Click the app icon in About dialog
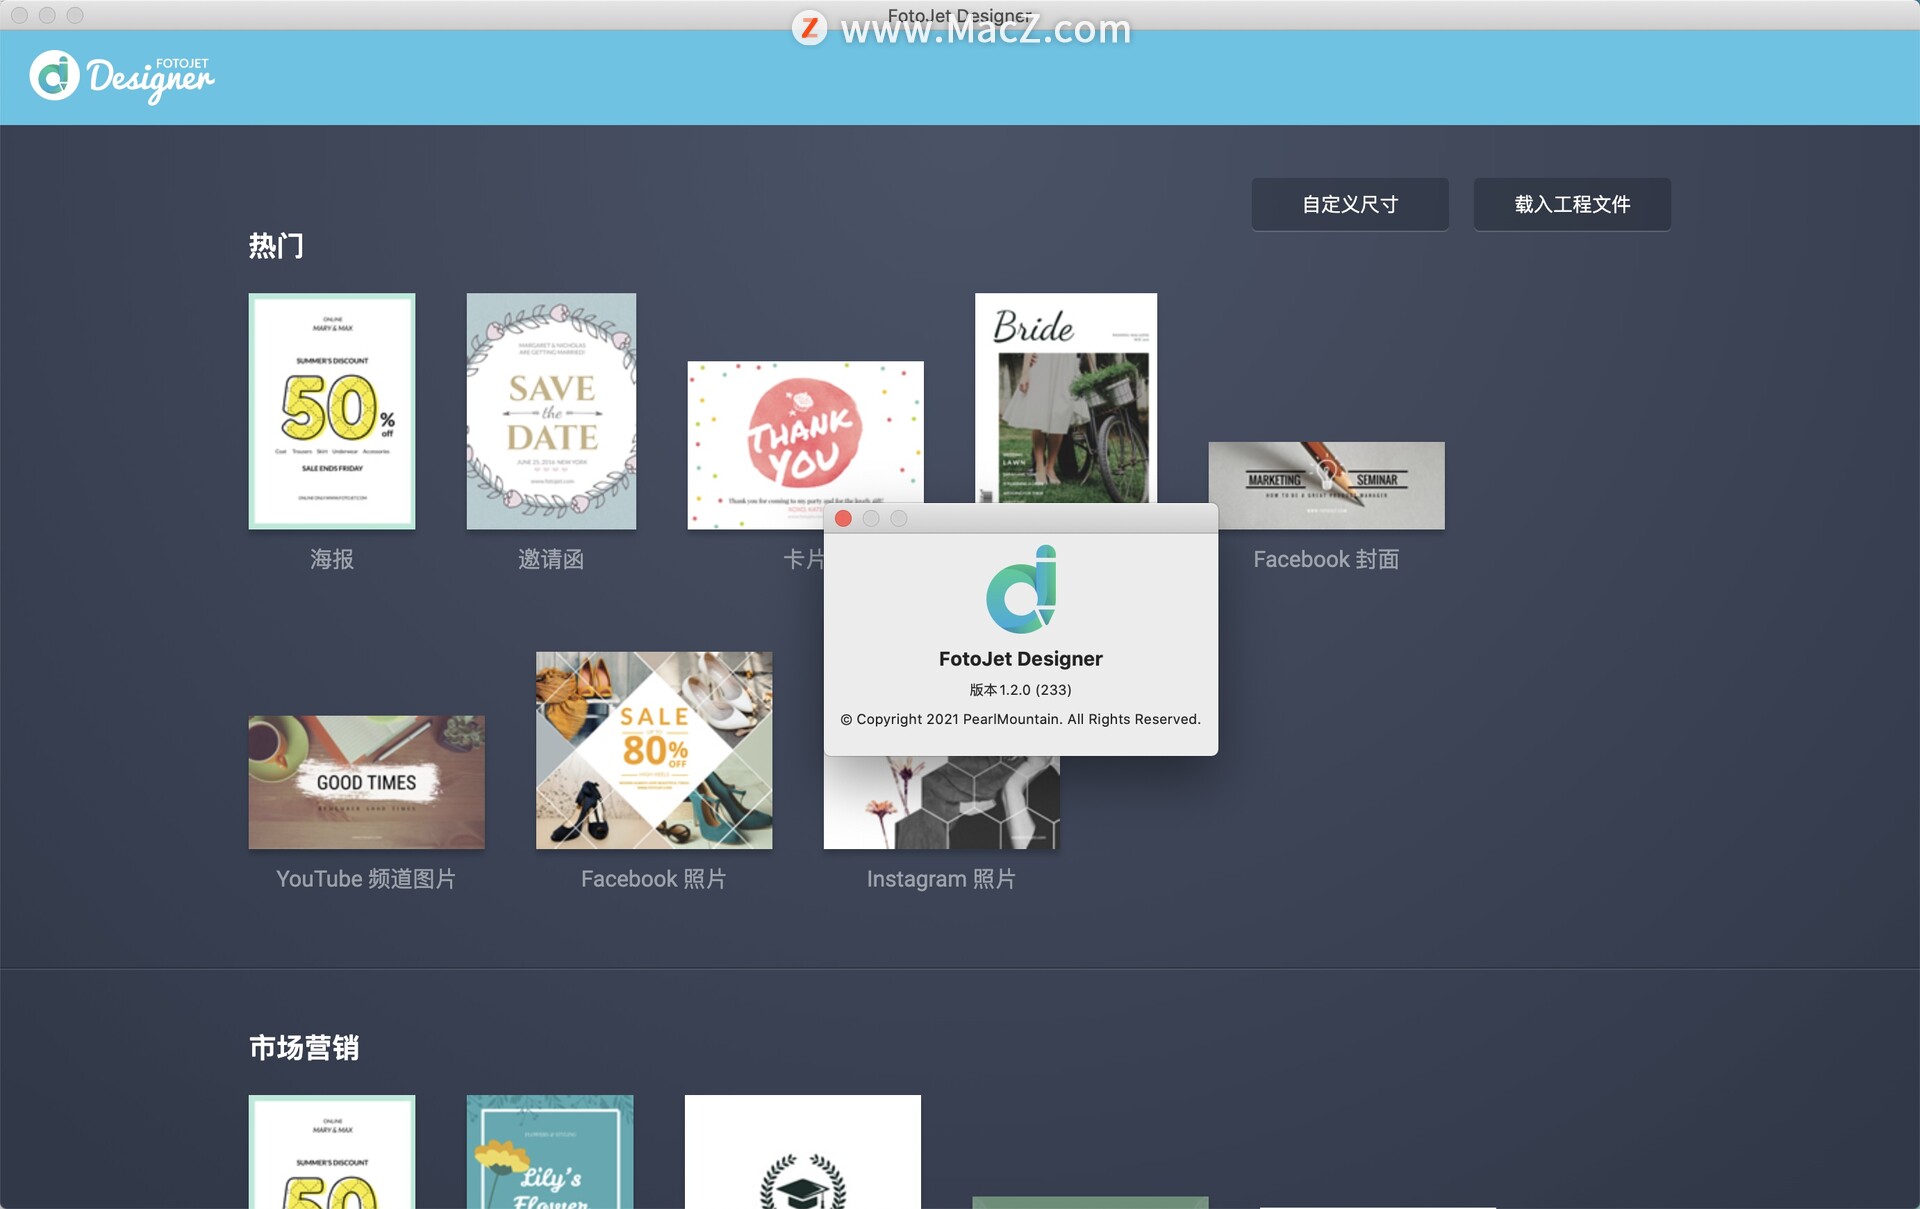This screenshot has height=1209, width=1920. (1021, 589)
